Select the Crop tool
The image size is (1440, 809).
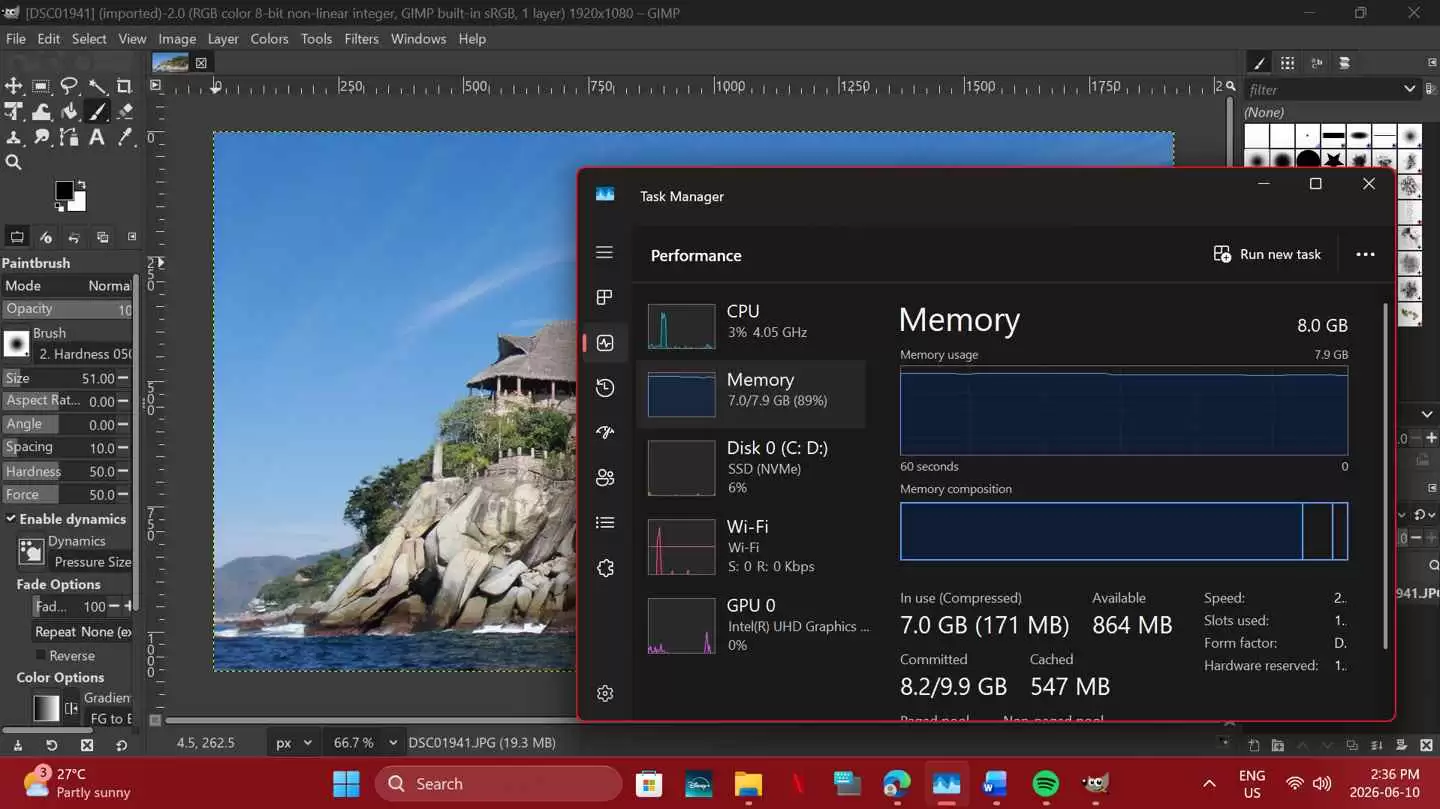(x=124, y=87)
